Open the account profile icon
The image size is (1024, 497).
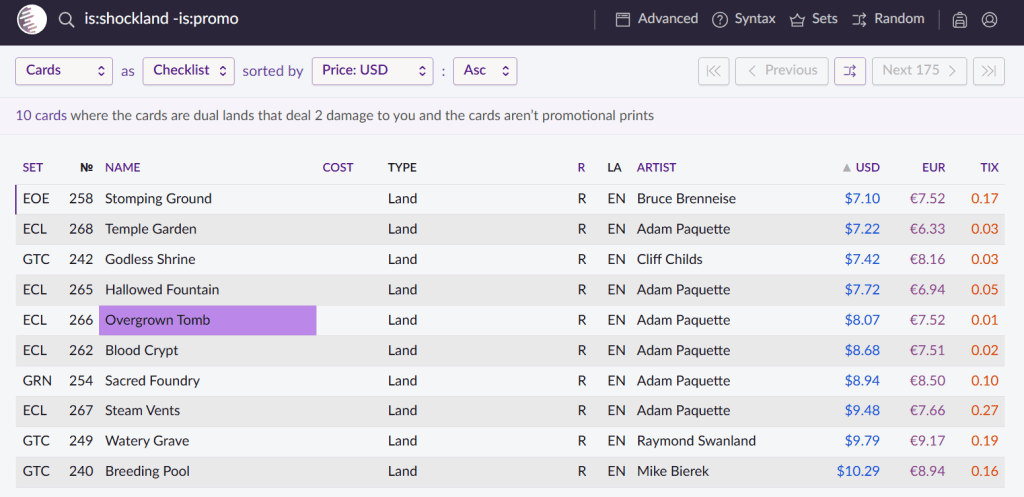tap(990, 20)
